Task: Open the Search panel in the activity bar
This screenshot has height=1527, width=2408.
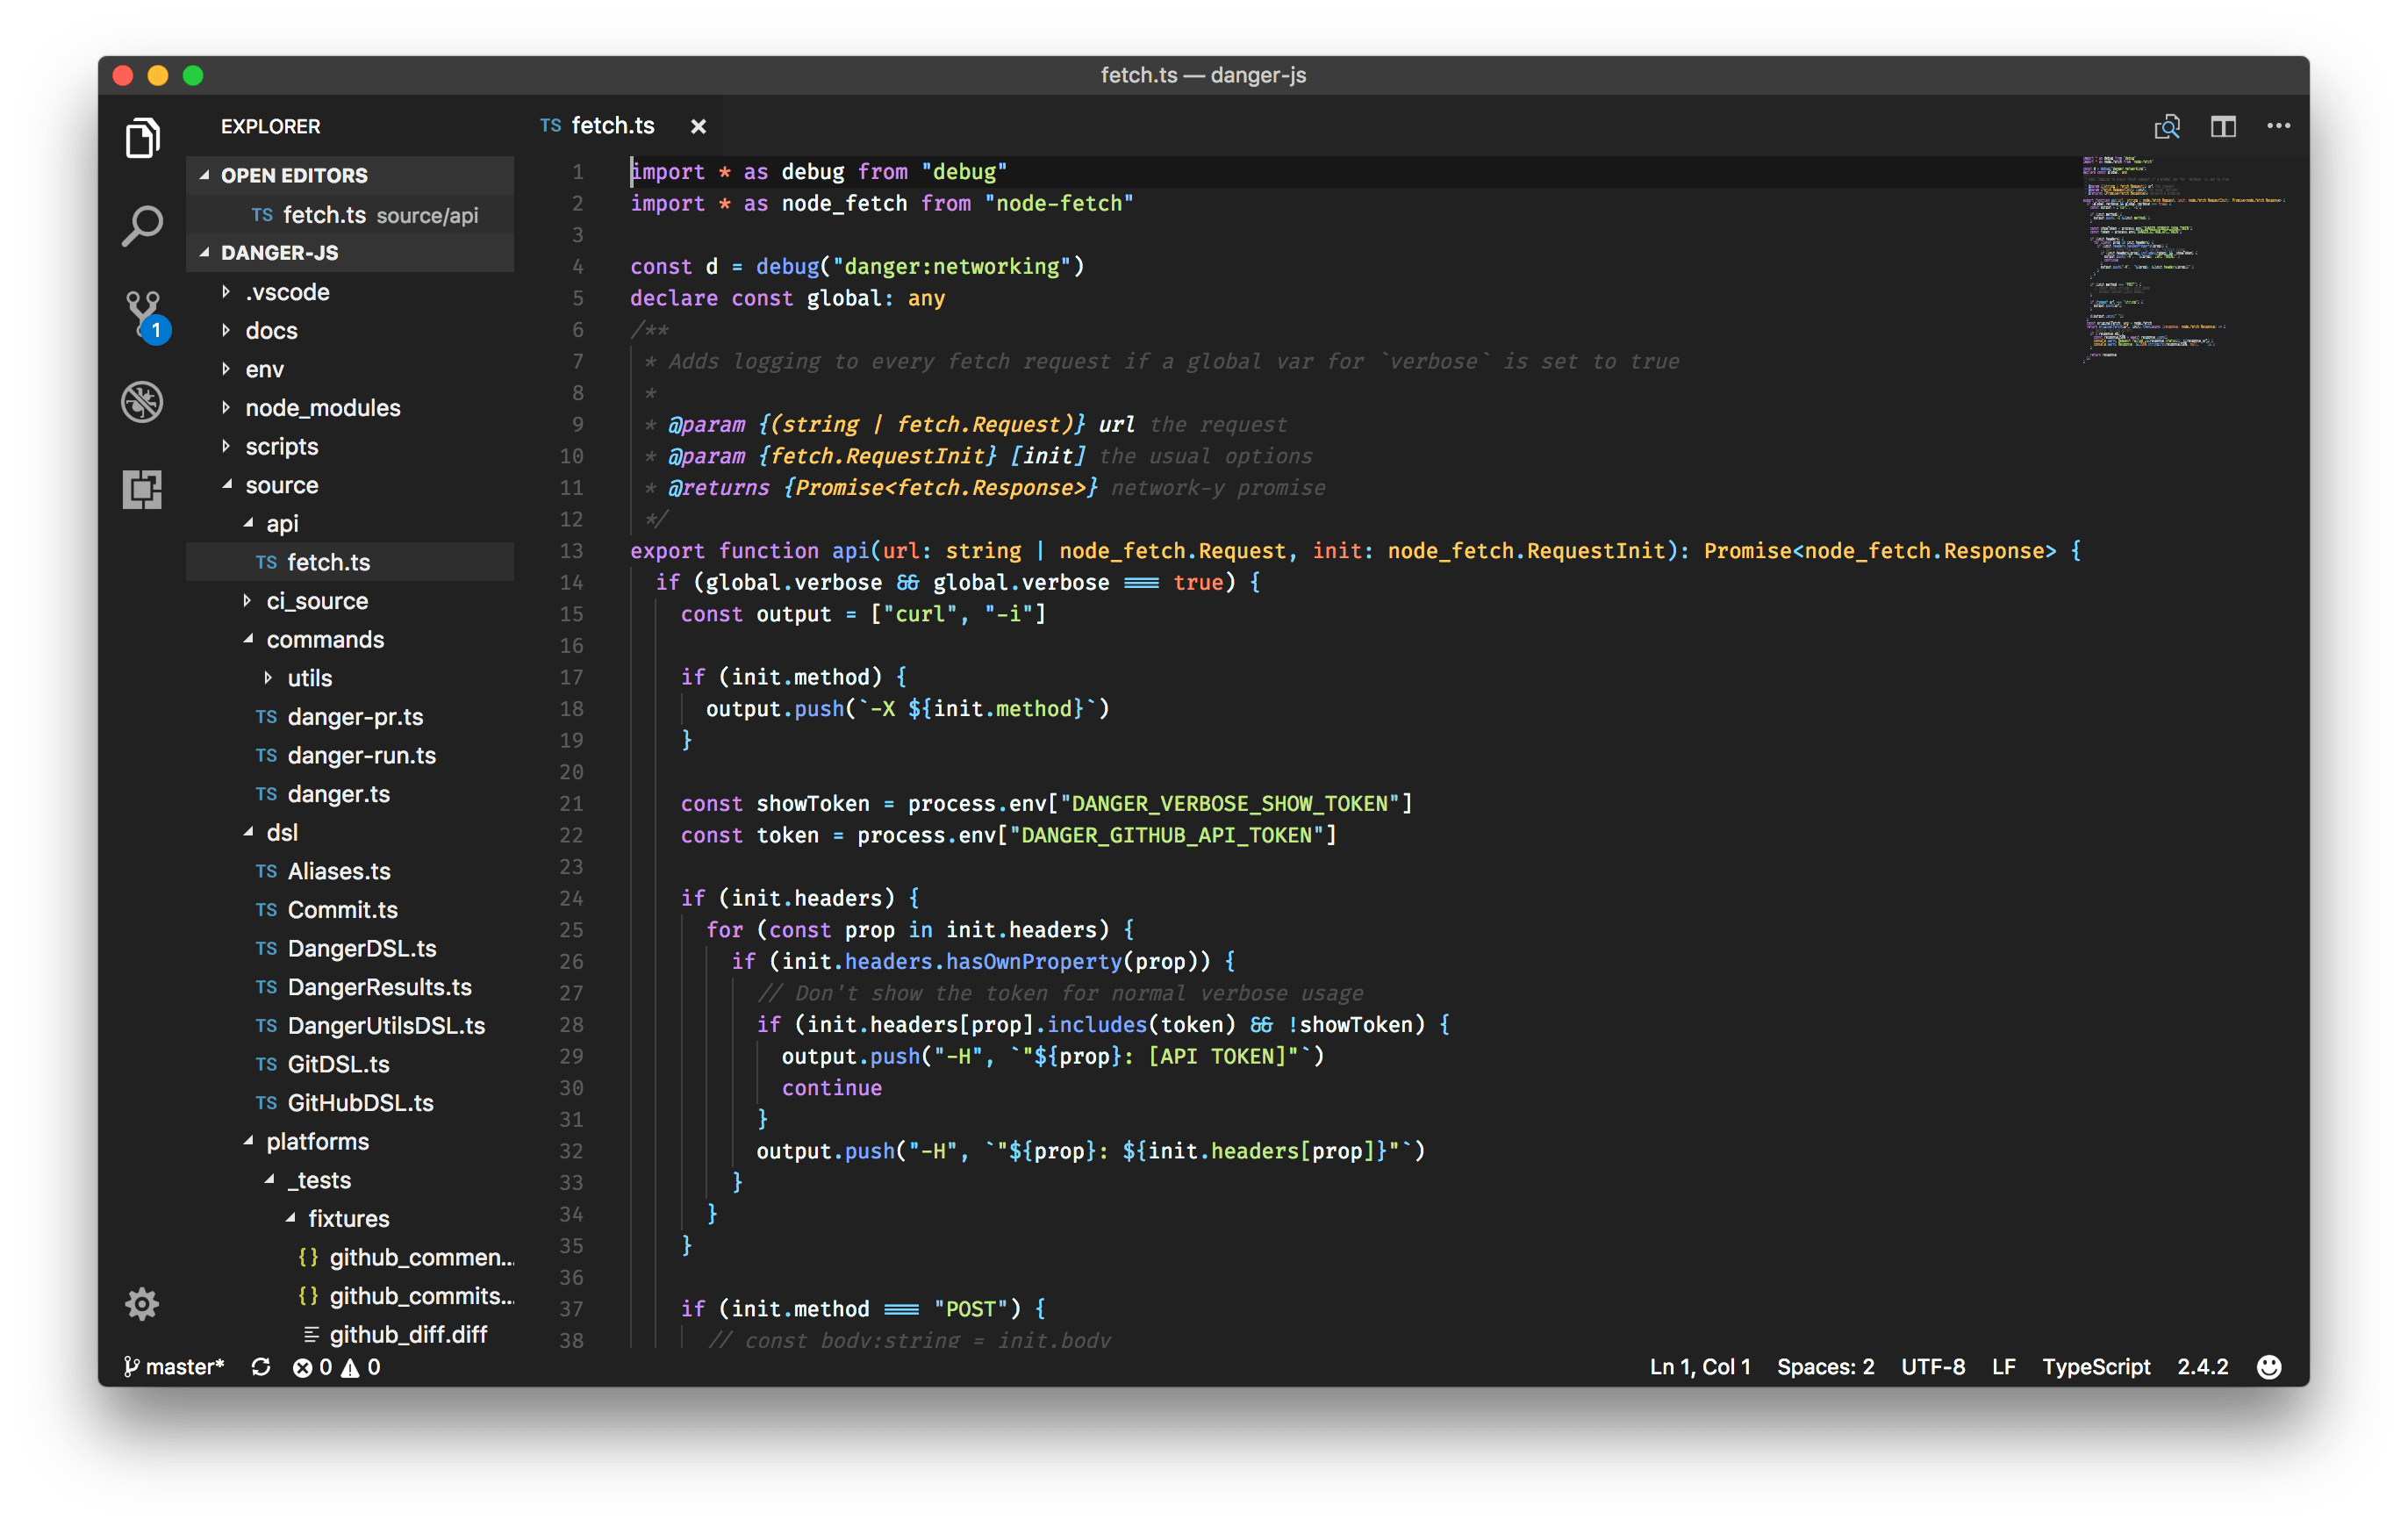Action: coord(141,225)
